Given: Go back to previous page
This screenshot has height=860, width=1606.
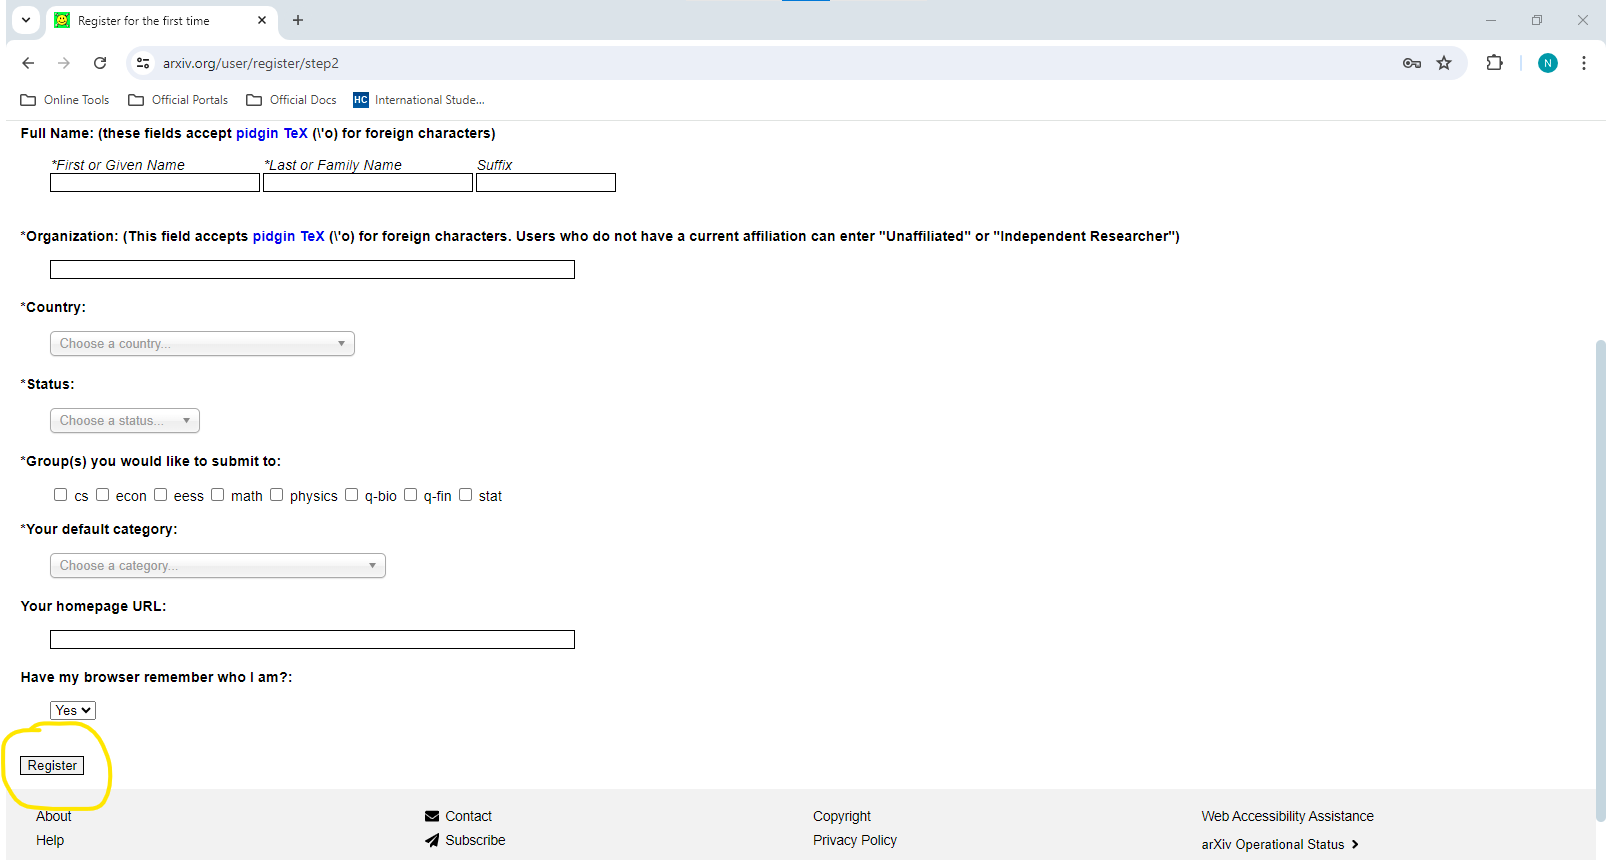Looking at the screenshot, I should 28,63.
